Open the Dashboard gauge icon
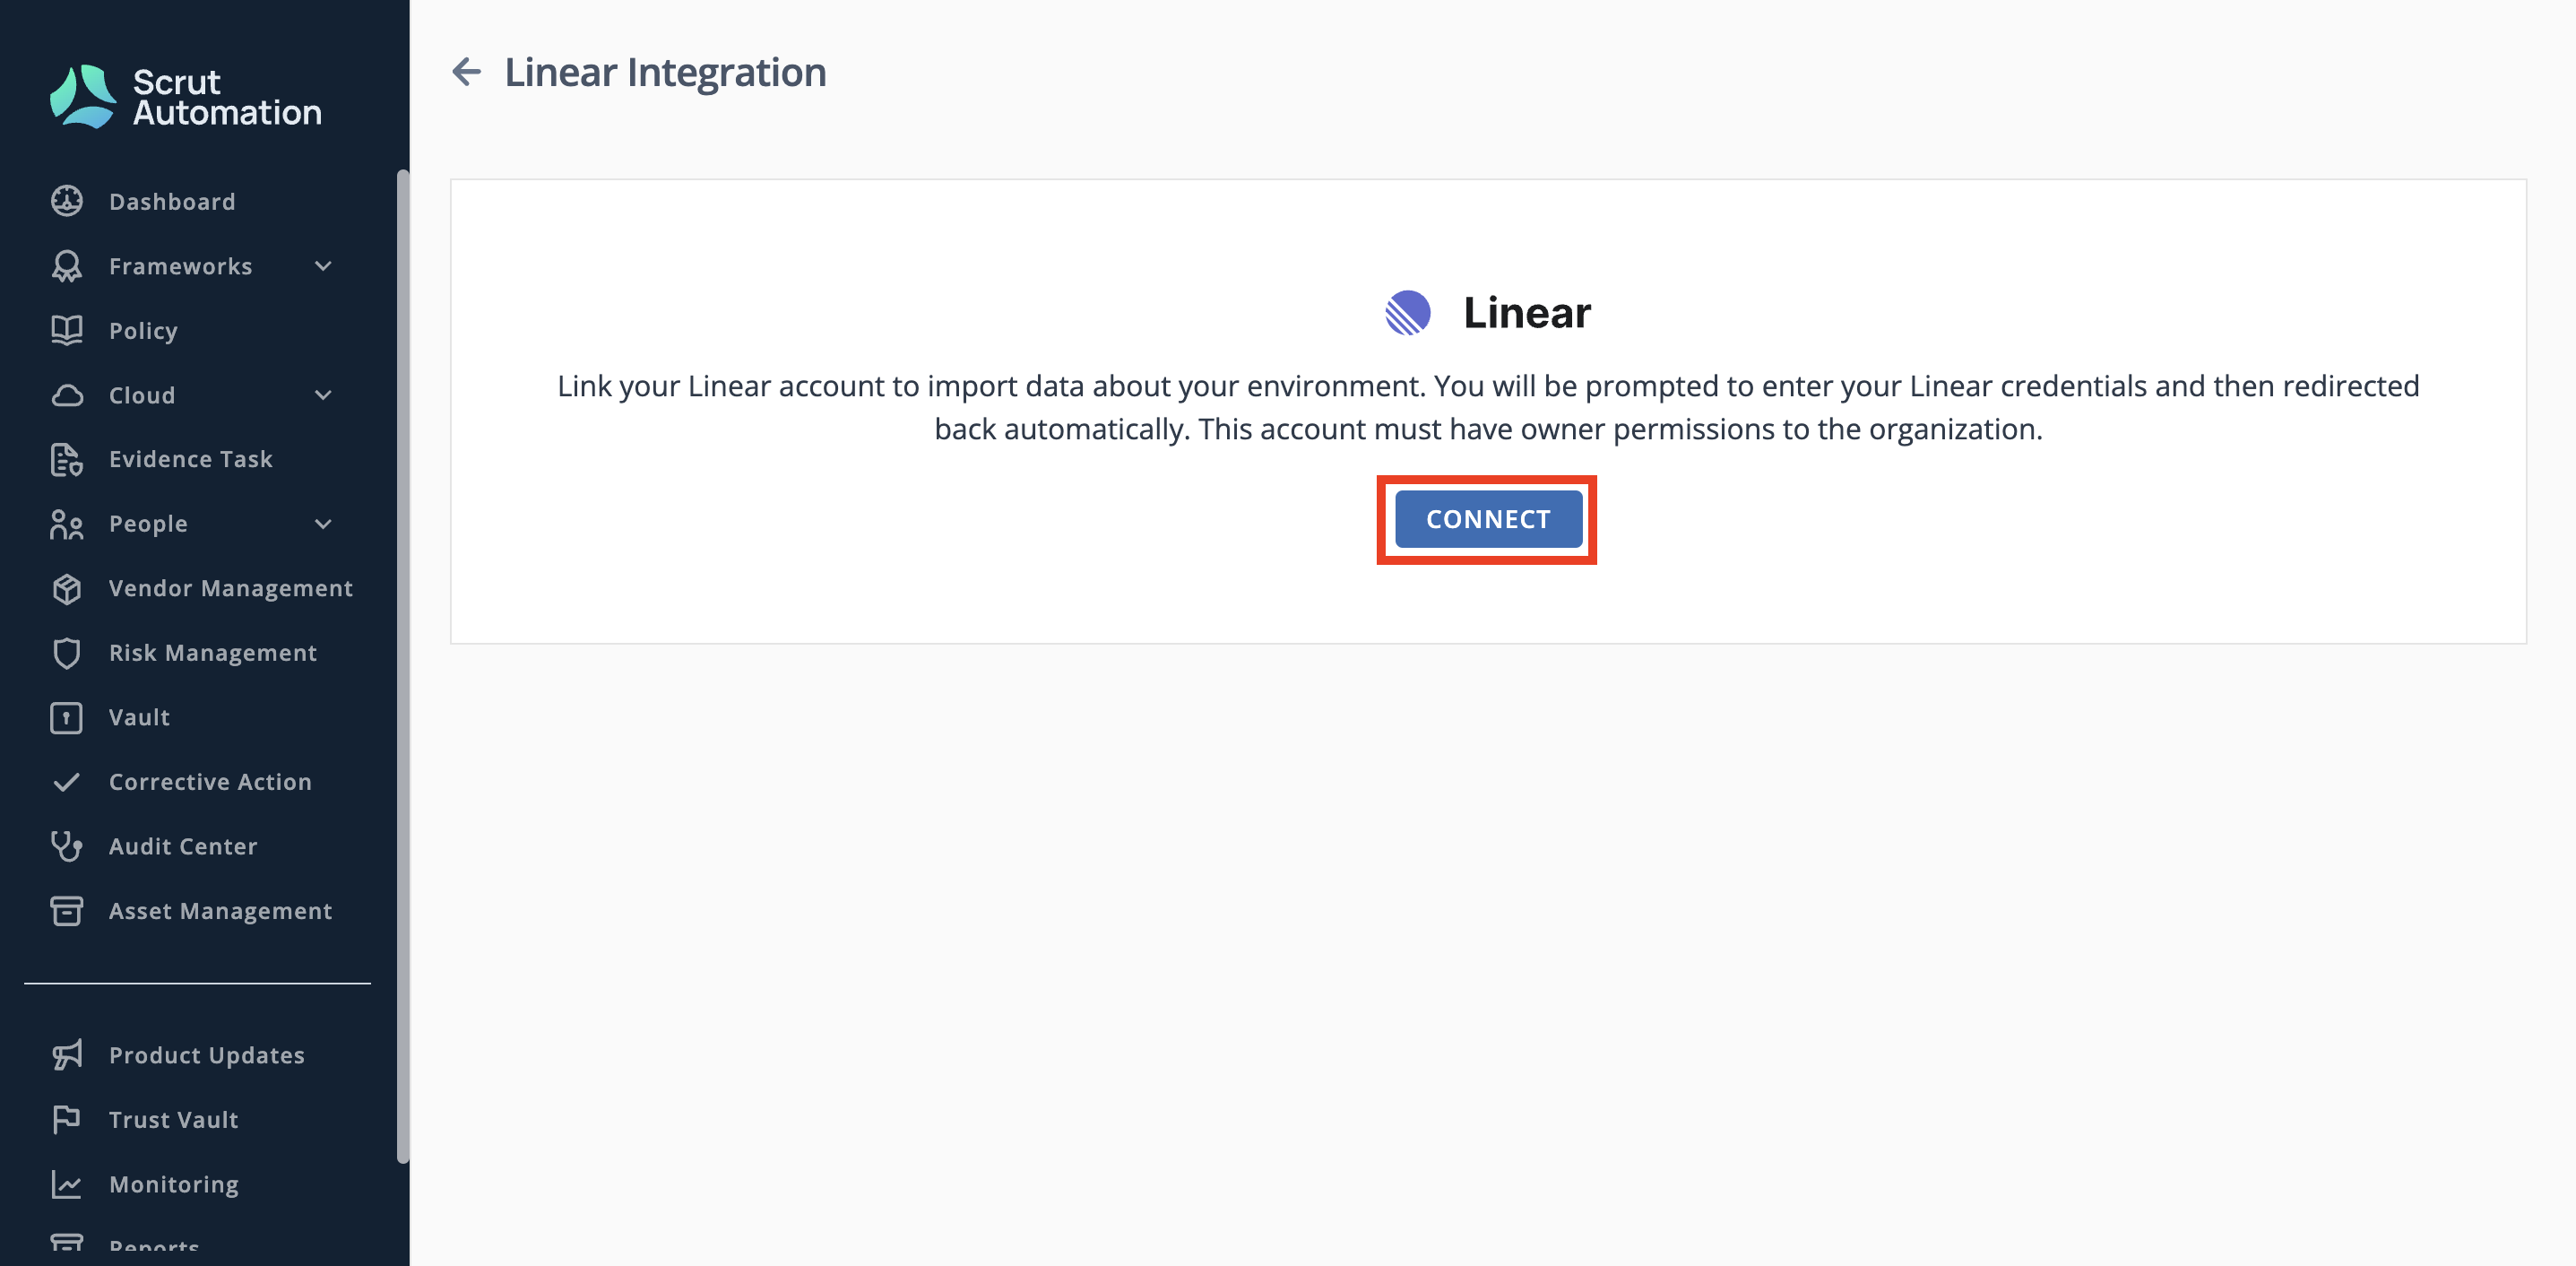This screenshot has height=1266, width=2576. [67, 201]
